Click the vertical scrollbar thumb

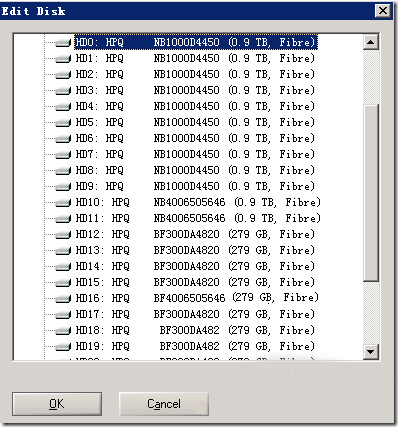tap(371, 193)
